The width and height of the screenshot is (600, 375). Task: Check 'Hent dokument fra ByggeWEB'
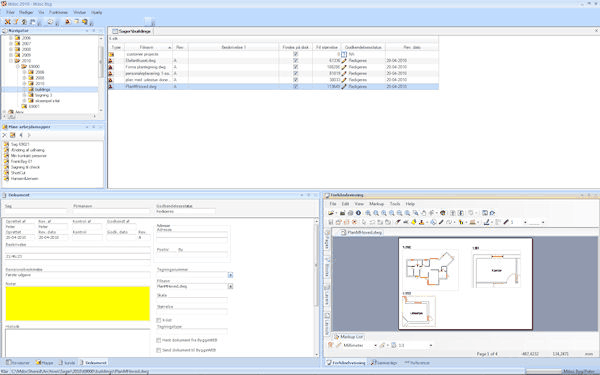(158, 340)
